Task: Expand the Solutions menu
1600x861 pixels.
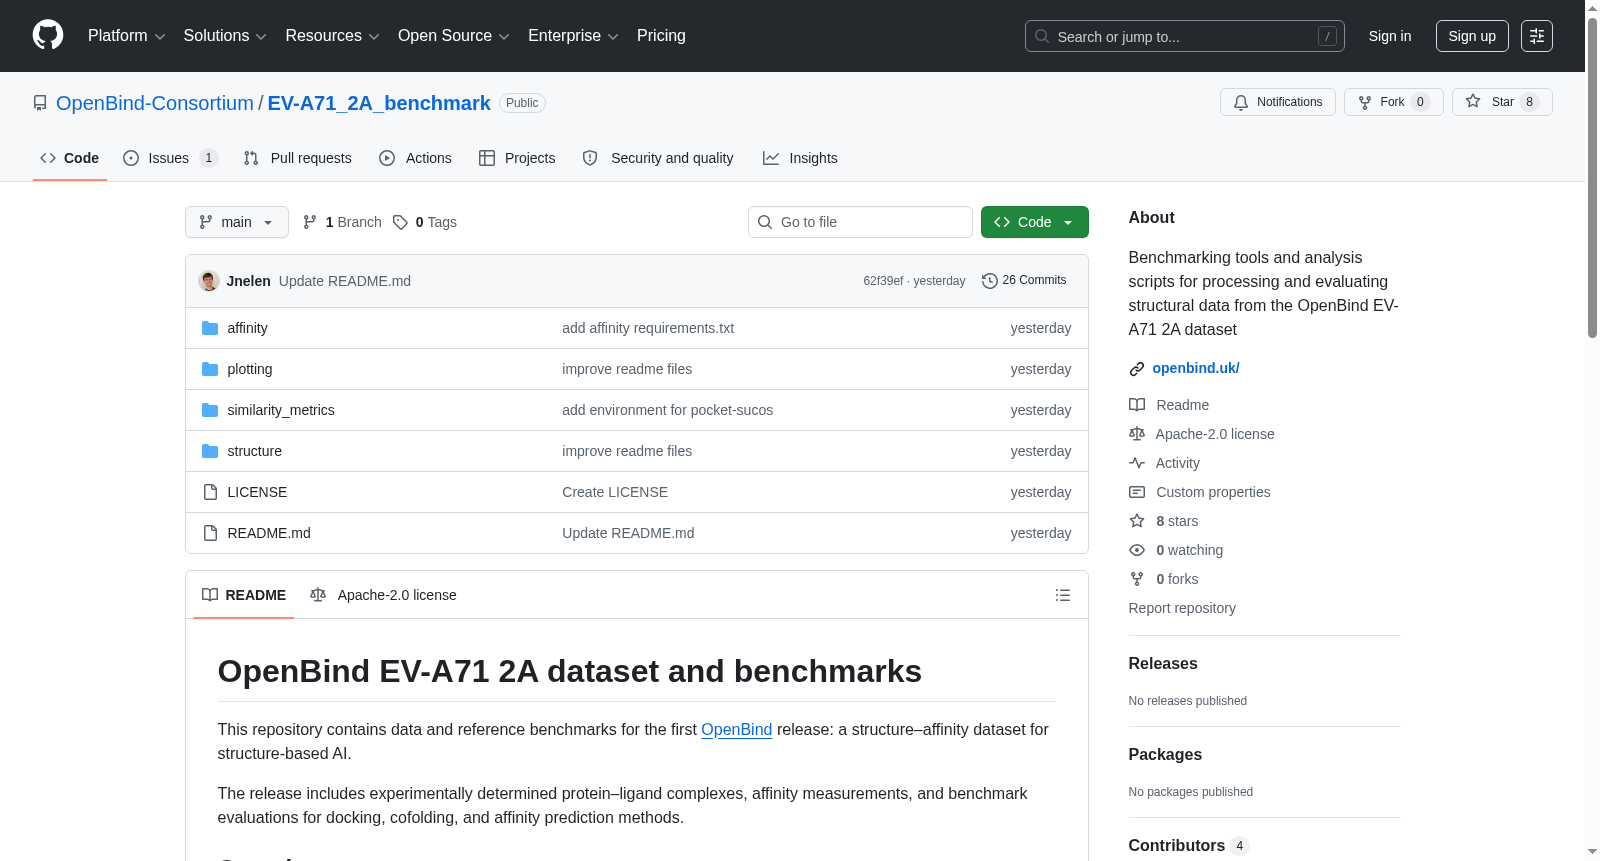Action: pyautogui.click(x=225, y=36)
